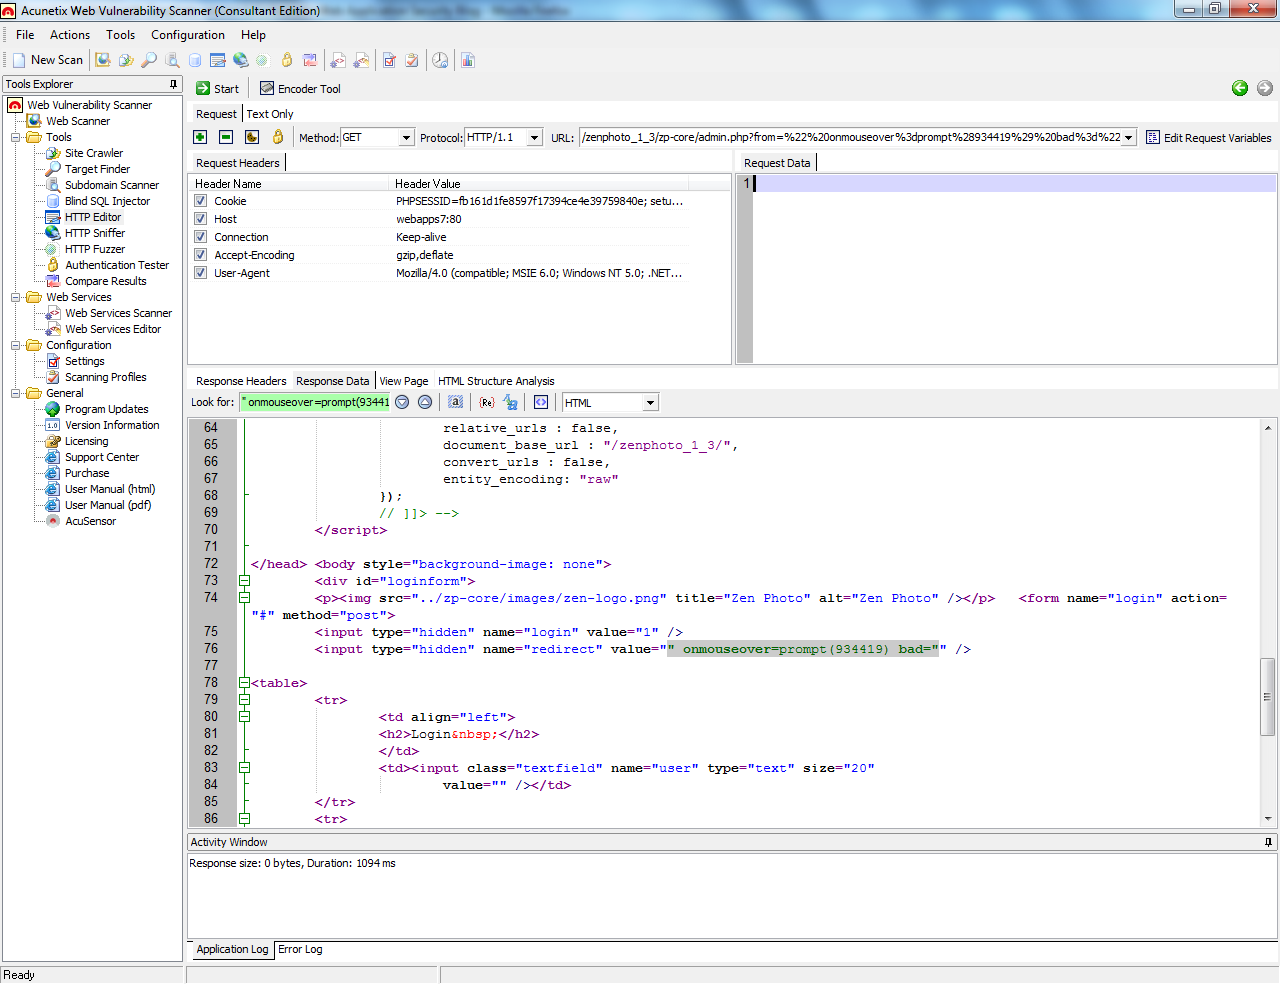Click Edit Request Variables
1280x984 pixels.
pos(1209,138)
